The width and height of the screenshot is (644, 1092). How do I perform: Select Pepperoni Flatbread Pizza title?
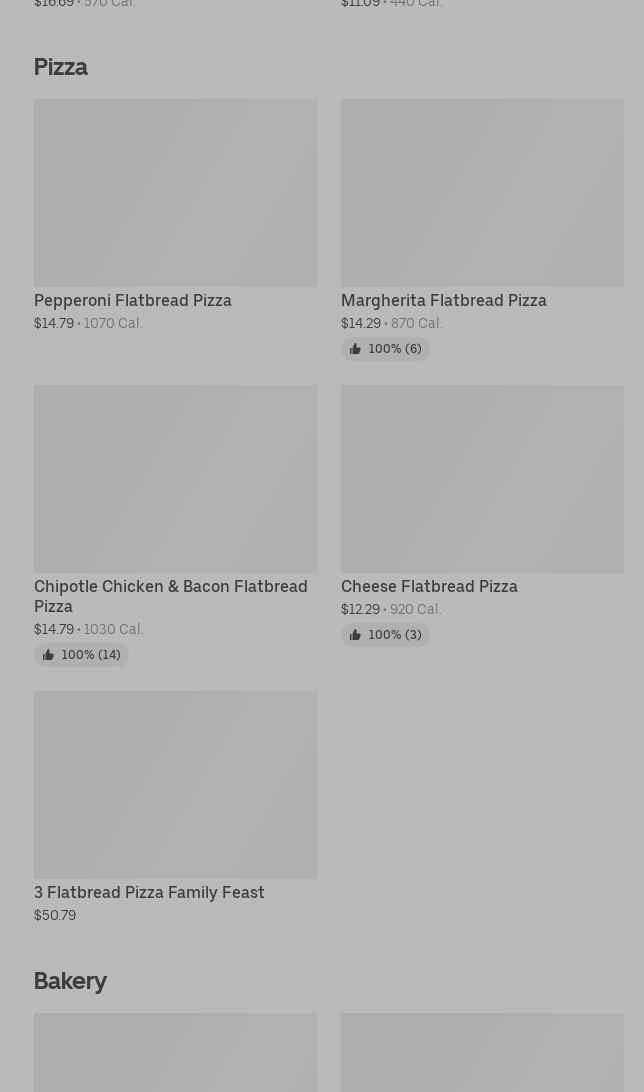click(133, 300)
